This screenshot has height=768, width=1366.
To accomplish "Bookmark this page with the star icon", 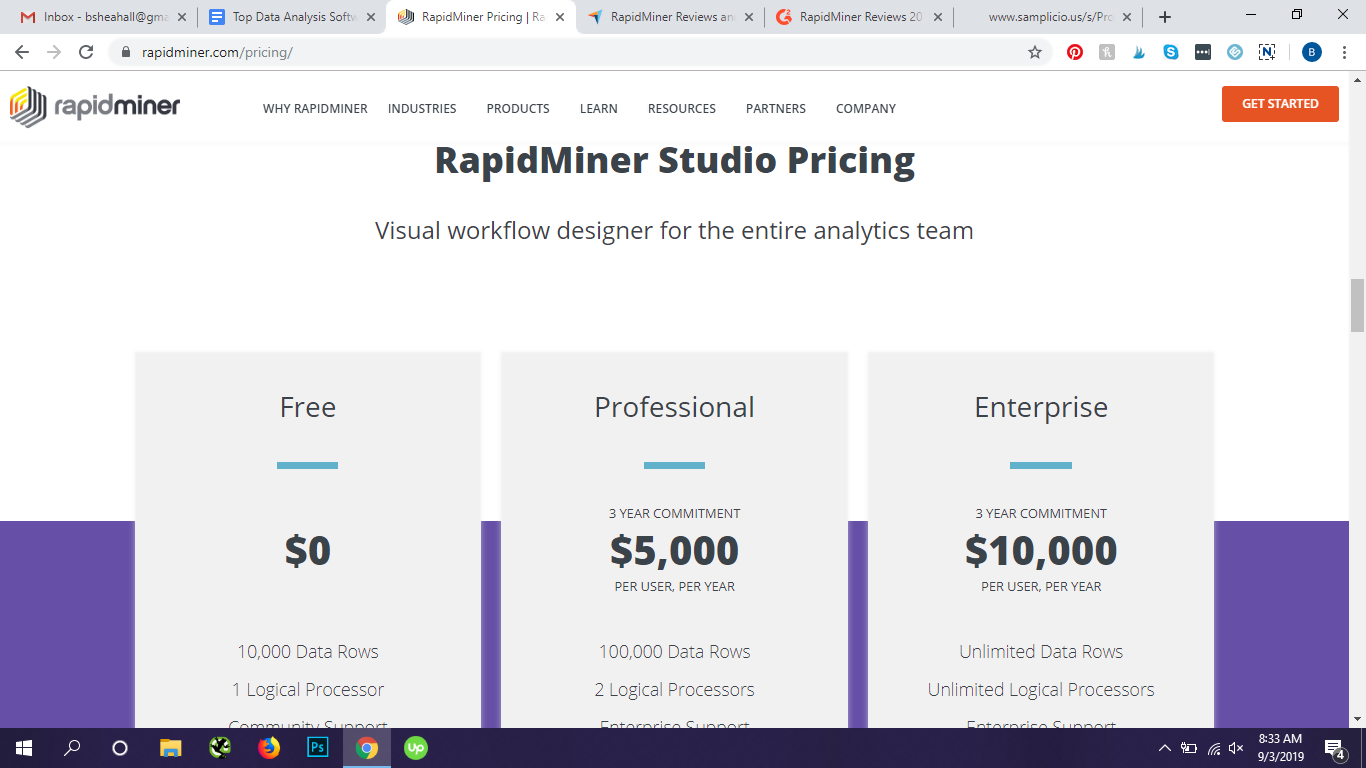I will pos(1035,52).
